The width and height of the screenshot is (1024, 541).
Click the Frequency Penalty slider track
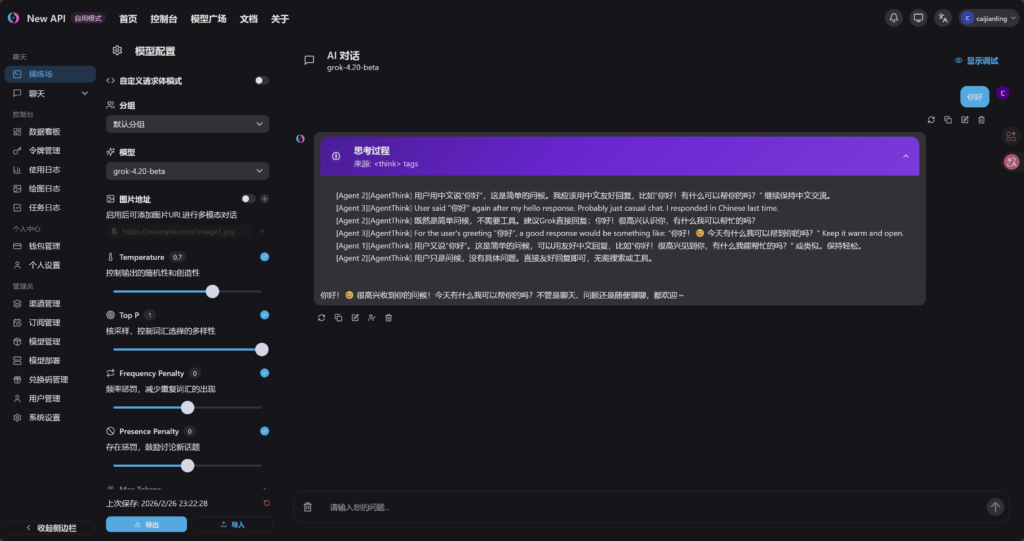point(187,407)
